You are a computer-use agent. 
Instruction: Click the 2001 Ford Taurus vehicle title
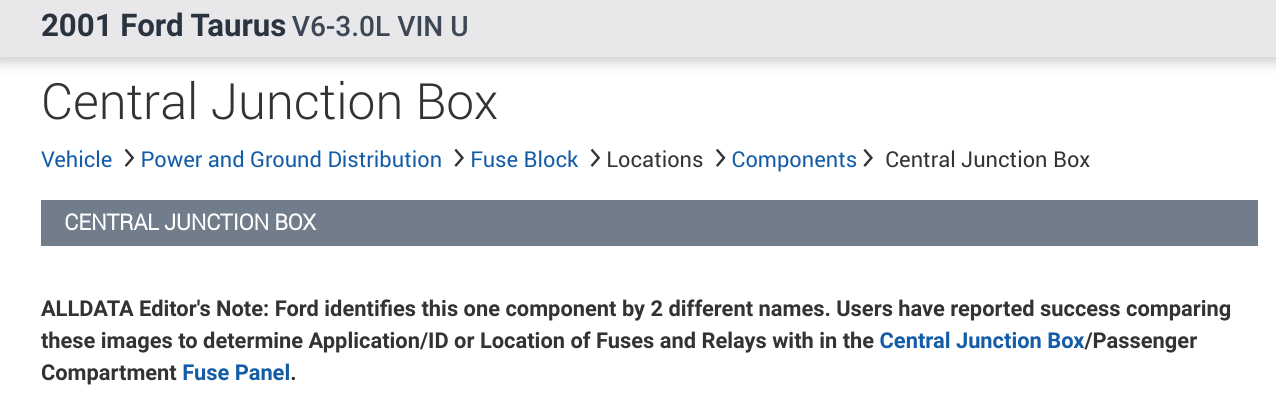point(163,27)
